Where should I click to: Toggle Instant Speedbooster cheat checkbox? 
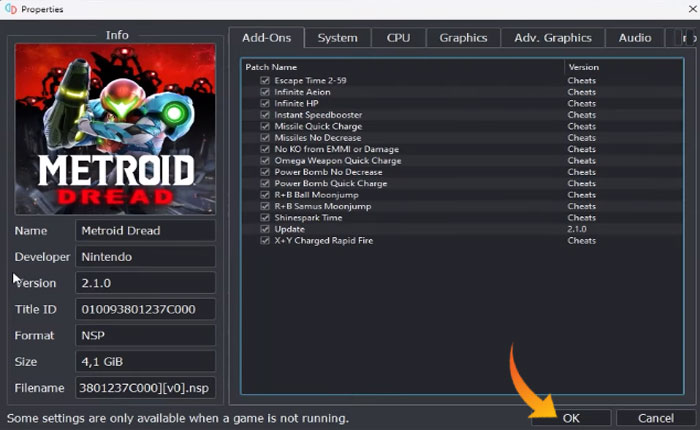click(x=265, y=115)
